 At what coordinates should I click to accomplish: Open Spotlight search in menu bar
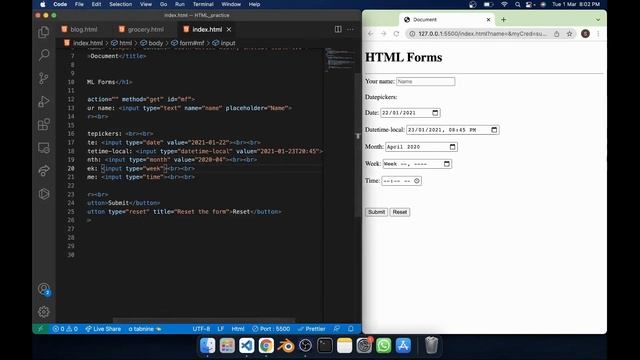(518, 4)
